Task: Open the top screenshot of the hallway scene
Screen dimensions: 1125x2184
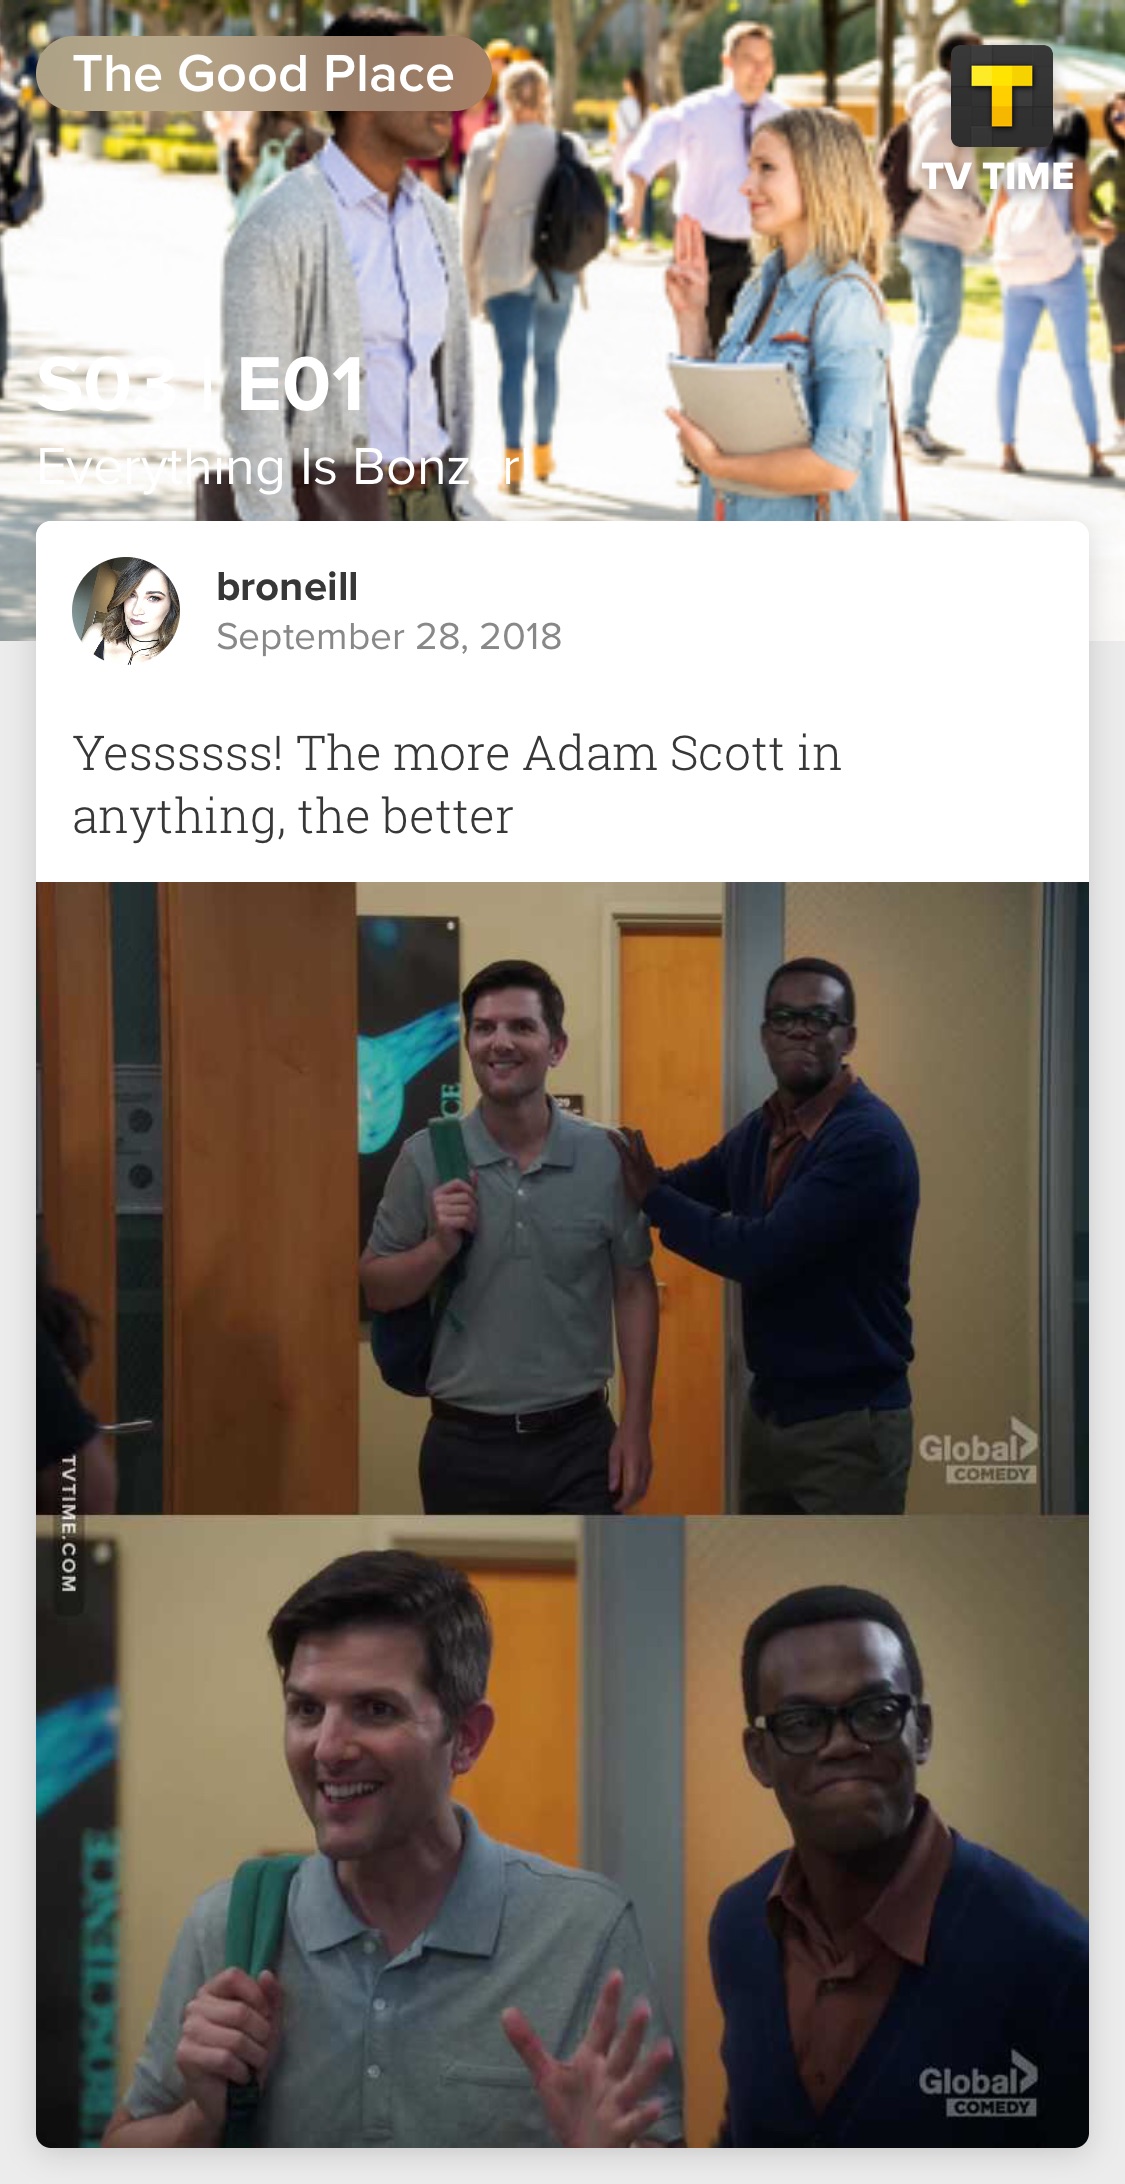Action: pos(562,1198)
